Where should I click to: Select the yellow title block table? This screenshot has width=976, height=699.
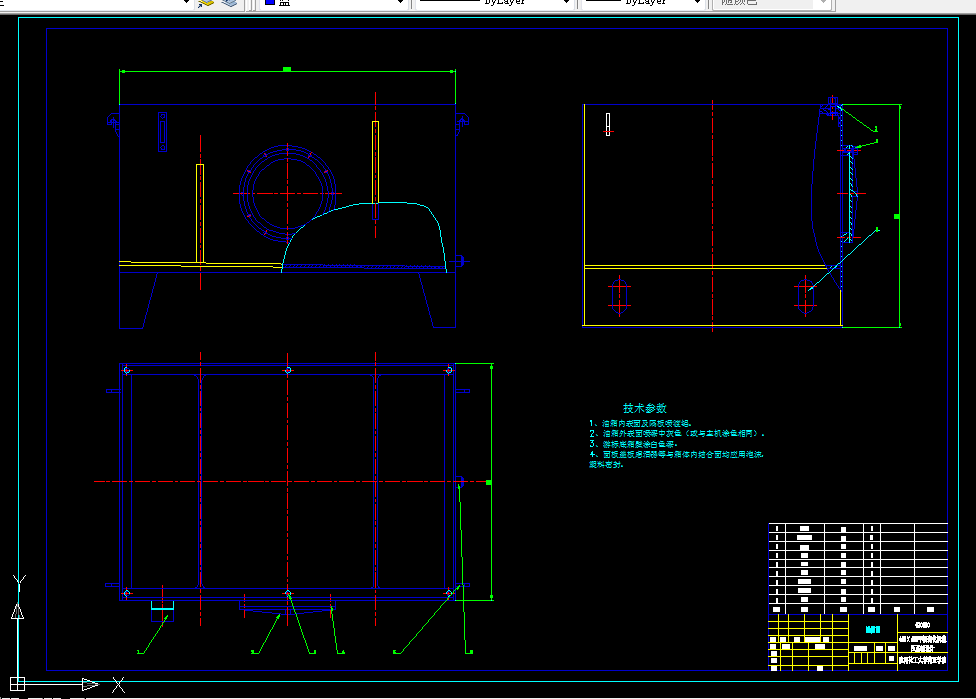point(858,642)
